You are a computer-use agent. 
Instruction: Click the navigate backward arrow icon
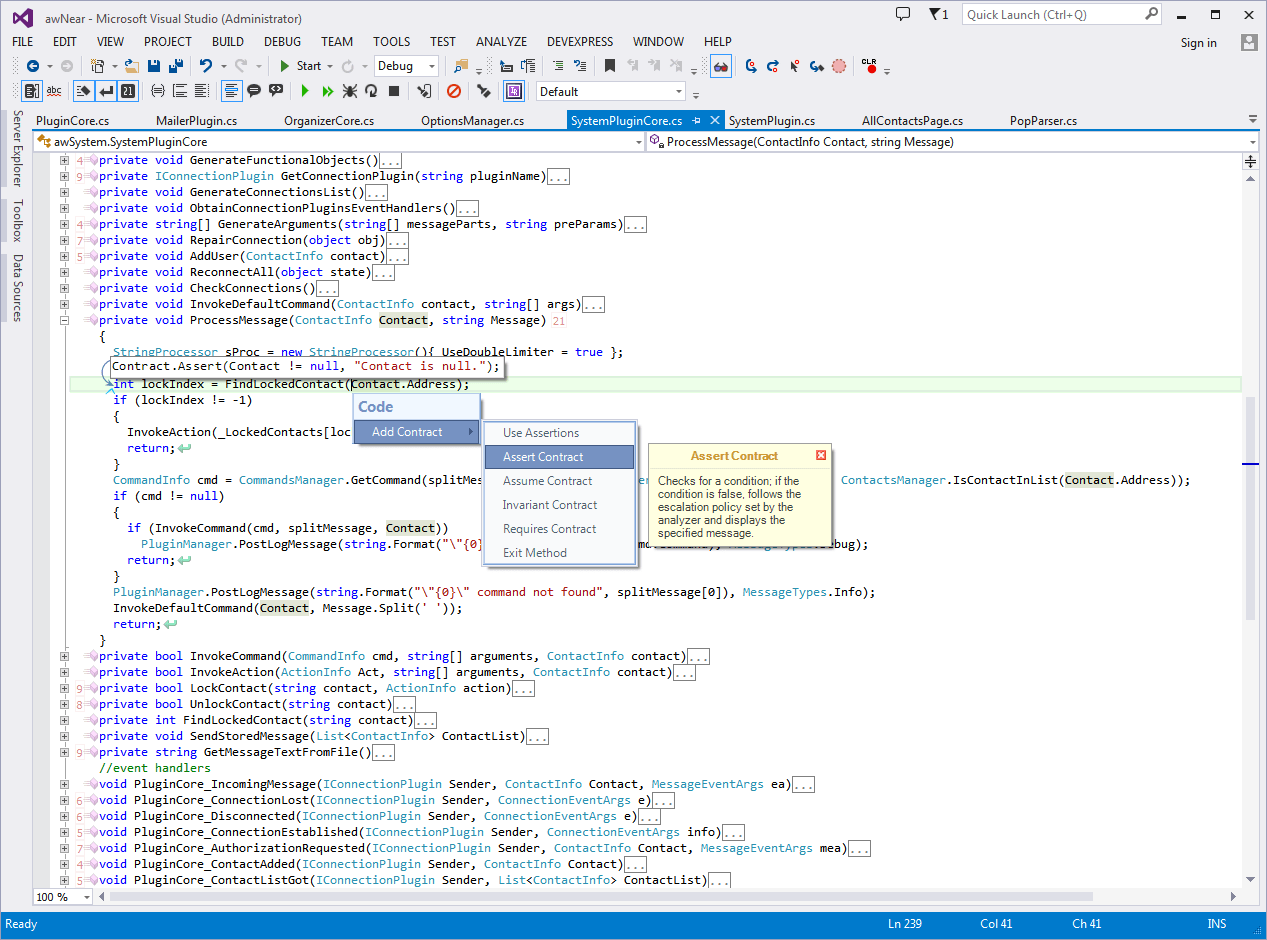pyautogui.click(x=33, y=66)
